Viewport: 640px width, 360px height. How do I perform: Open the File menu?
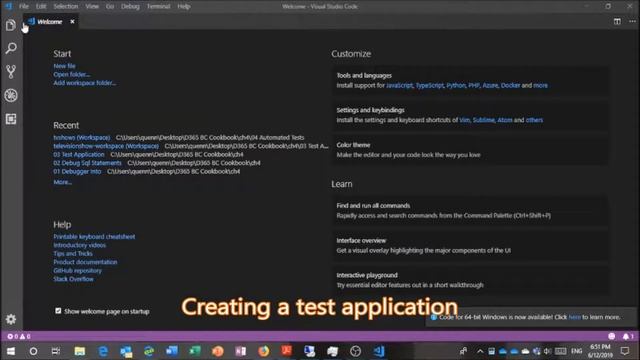click(x=24, y=7)
